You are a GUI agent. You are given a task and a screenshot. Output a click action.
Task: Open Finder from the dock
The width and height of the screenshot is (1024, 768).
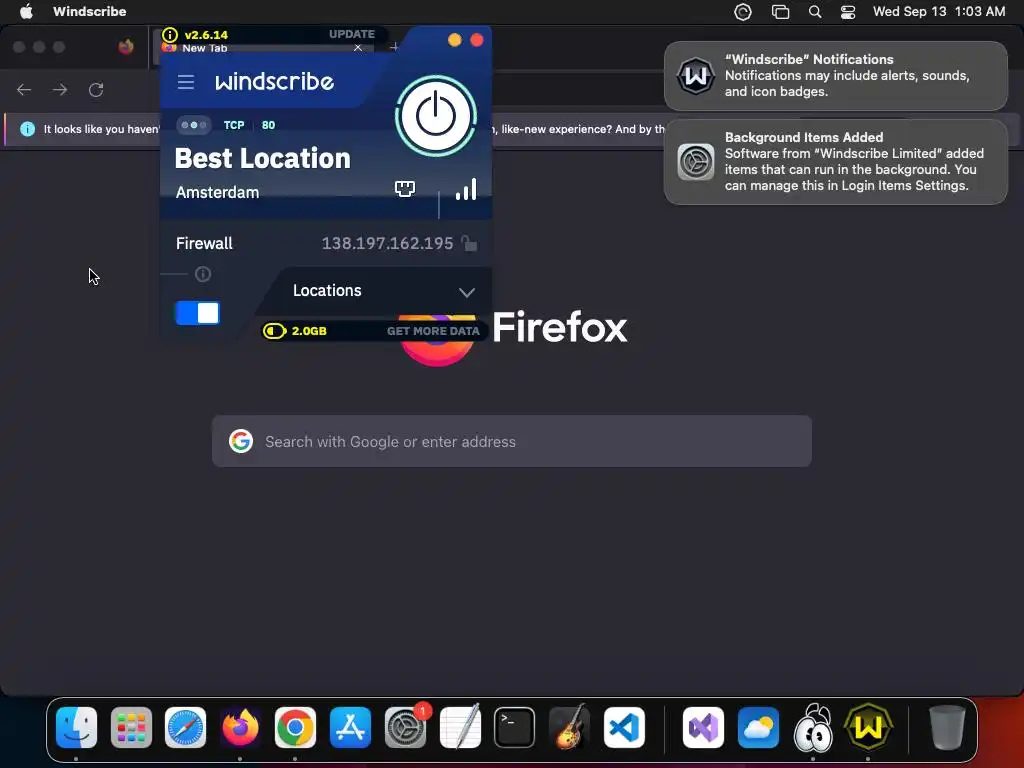pyautogui.click(x=76, y=727)
